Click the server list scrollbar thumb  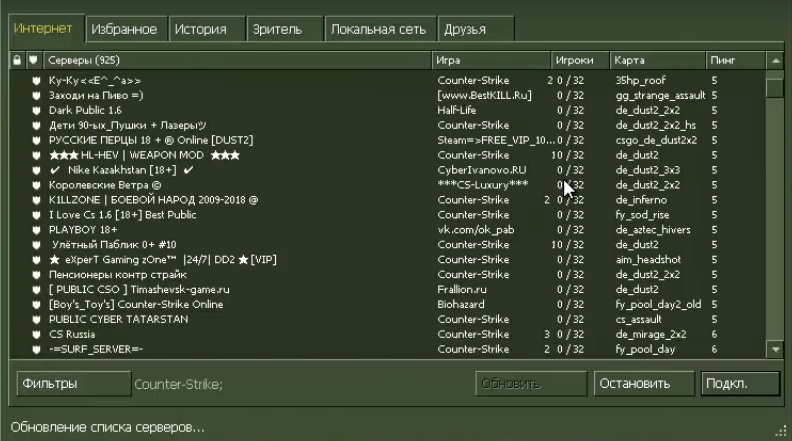[x=775, y=88]
